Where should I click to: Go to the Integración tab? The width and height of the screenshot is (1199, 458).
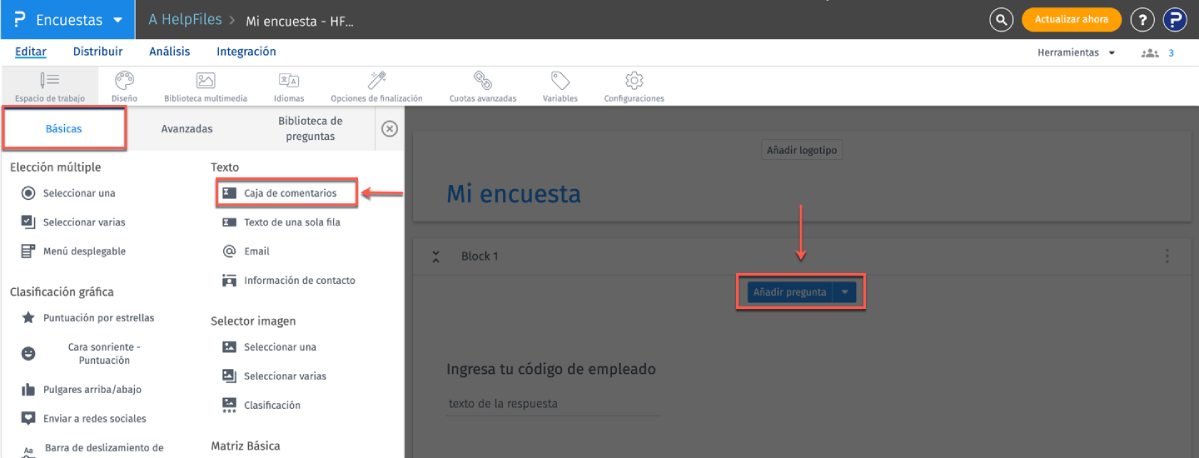[246, 52]
